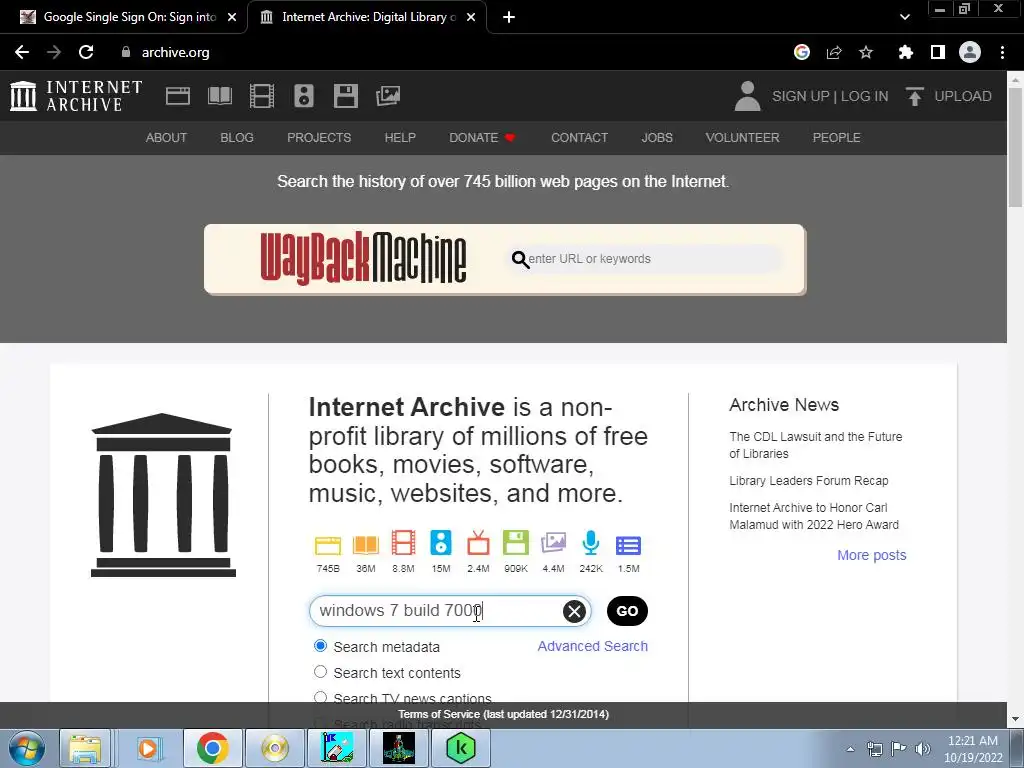Screen dimensions: 1024x768
Task: Open the Audio speaker icon in top navigation
Action: [x=304, y=96]
